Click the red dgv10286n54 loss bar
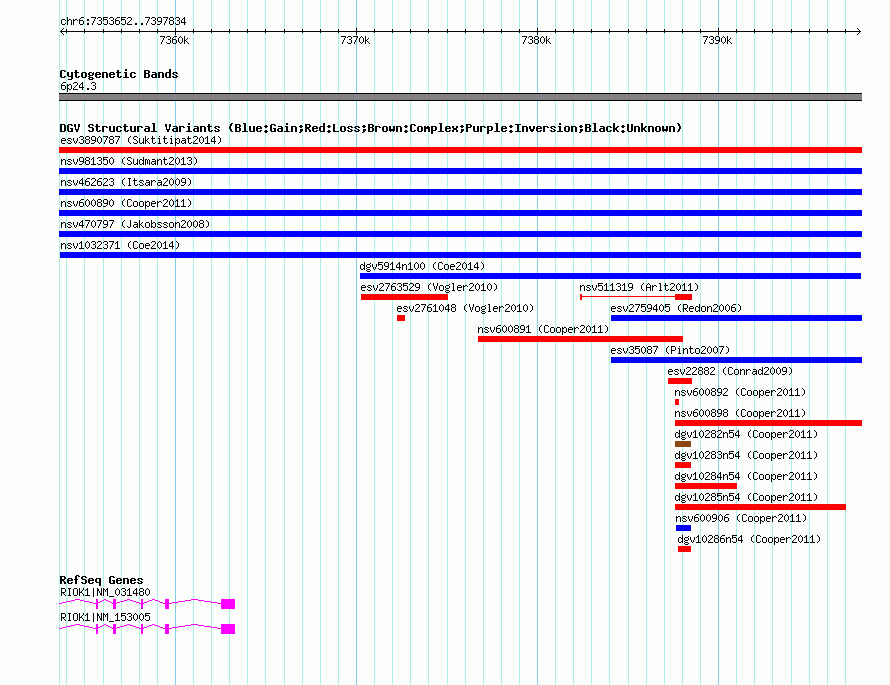The width and height of the screenshot is (890, 685). (x=685, y=549)
